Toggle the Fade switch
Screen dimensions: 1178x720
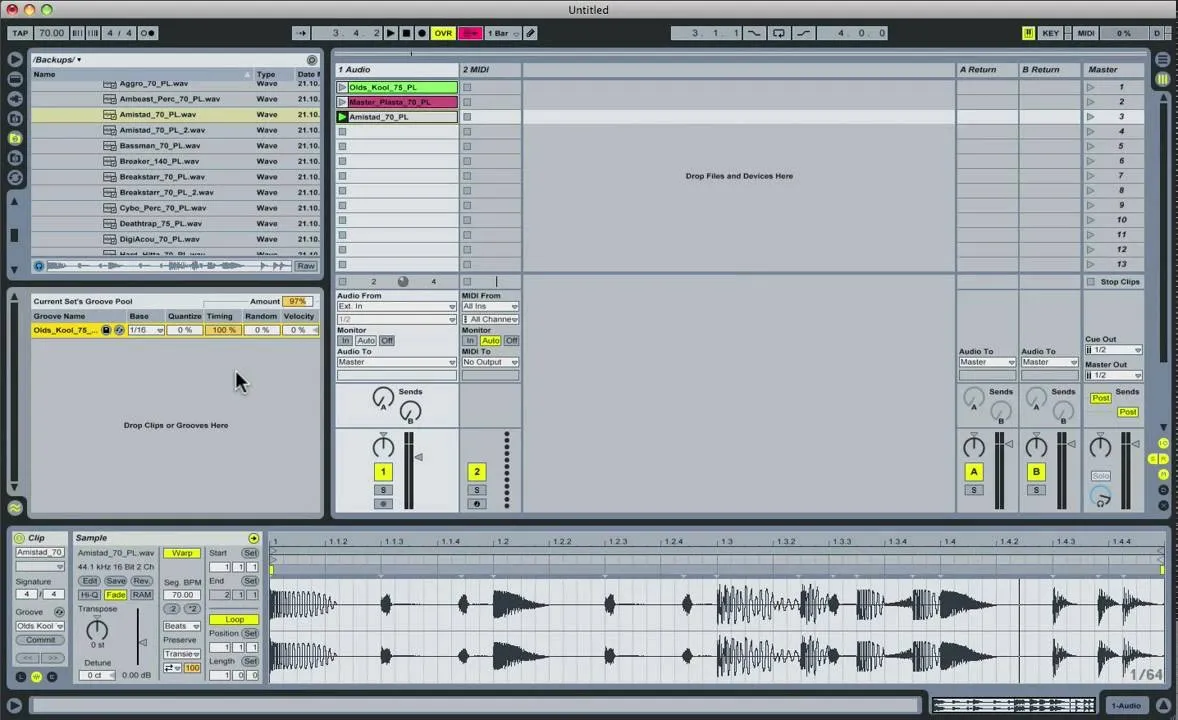(116, 594)
